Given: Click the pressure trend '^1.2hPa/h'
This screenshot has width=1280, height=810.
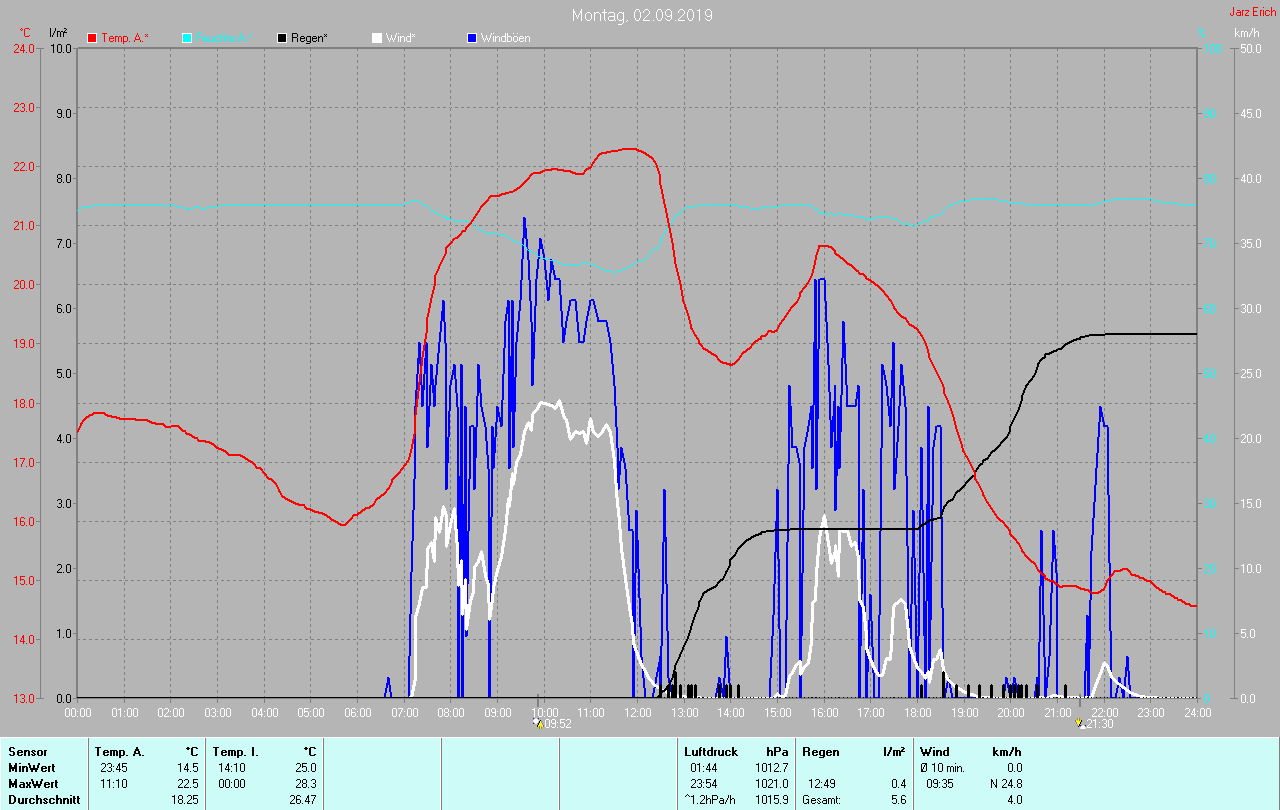Looking at the screenshot, I should [x=711, y=800].
